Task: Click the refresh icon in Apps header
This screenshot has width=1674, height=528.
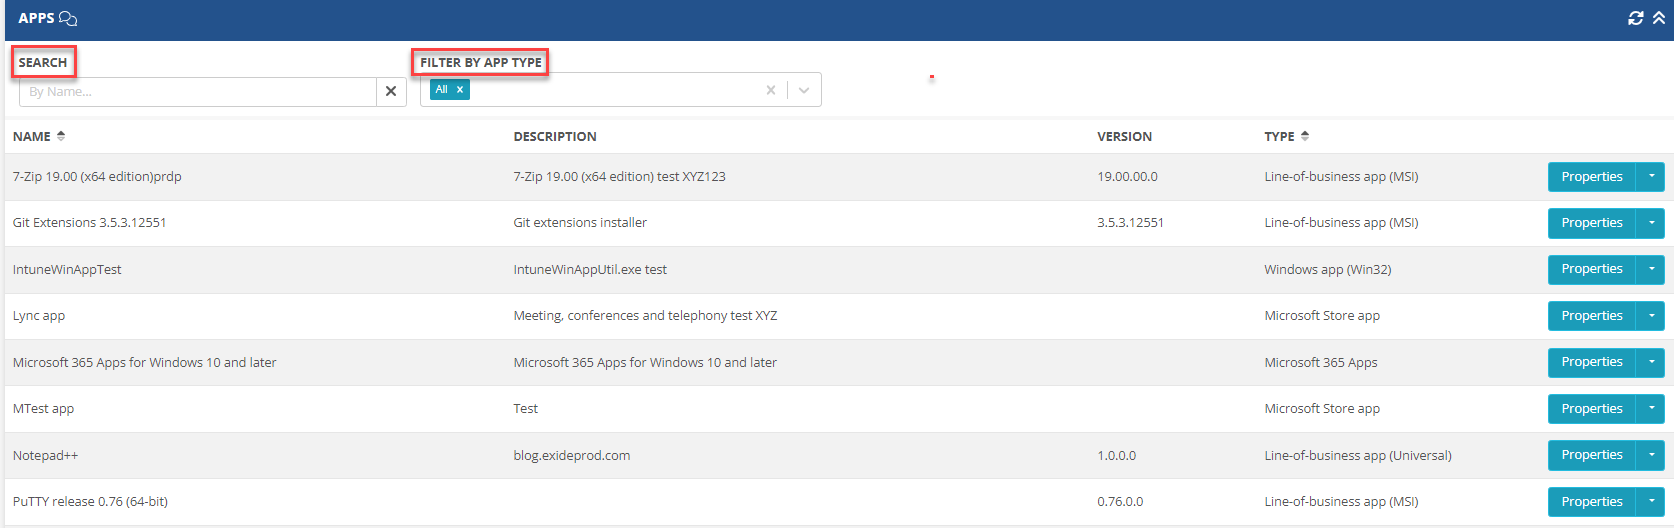Action: [x=1636, y=18]
